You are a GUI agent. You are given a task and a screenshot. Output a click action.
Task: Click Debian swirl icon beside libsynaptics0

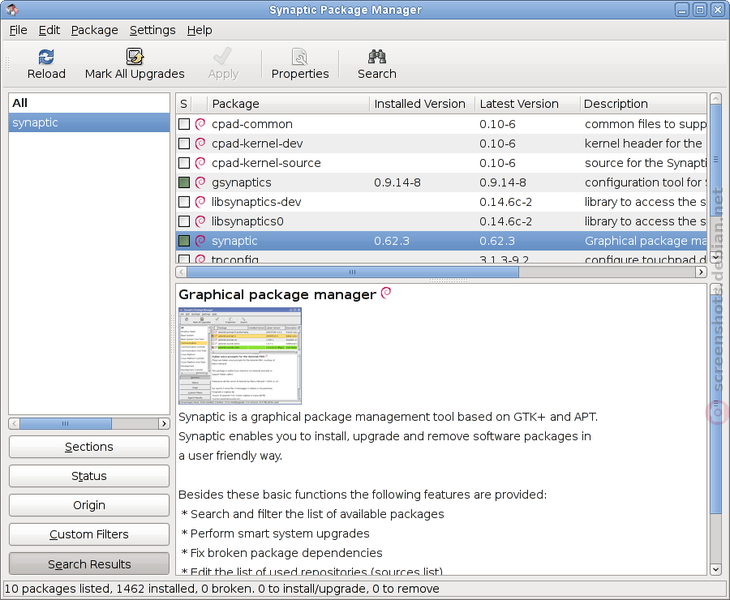(x=200, y=221)
